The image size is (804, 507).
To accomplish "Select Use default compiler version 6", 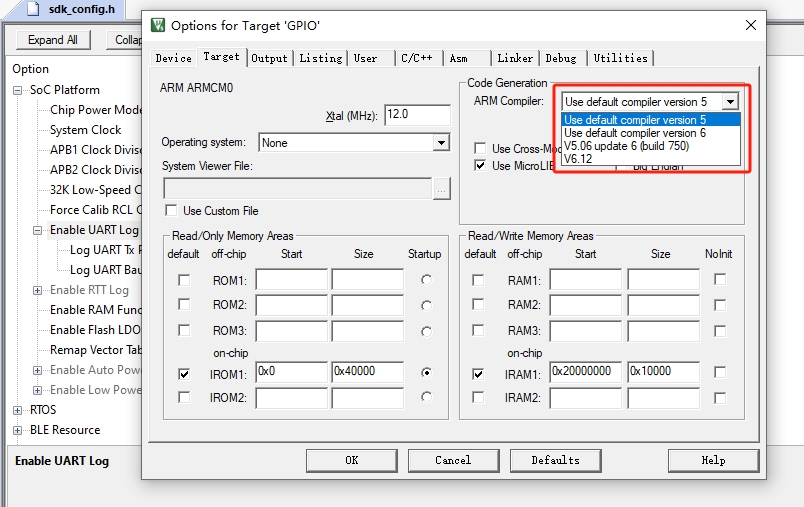I will 634,133.
